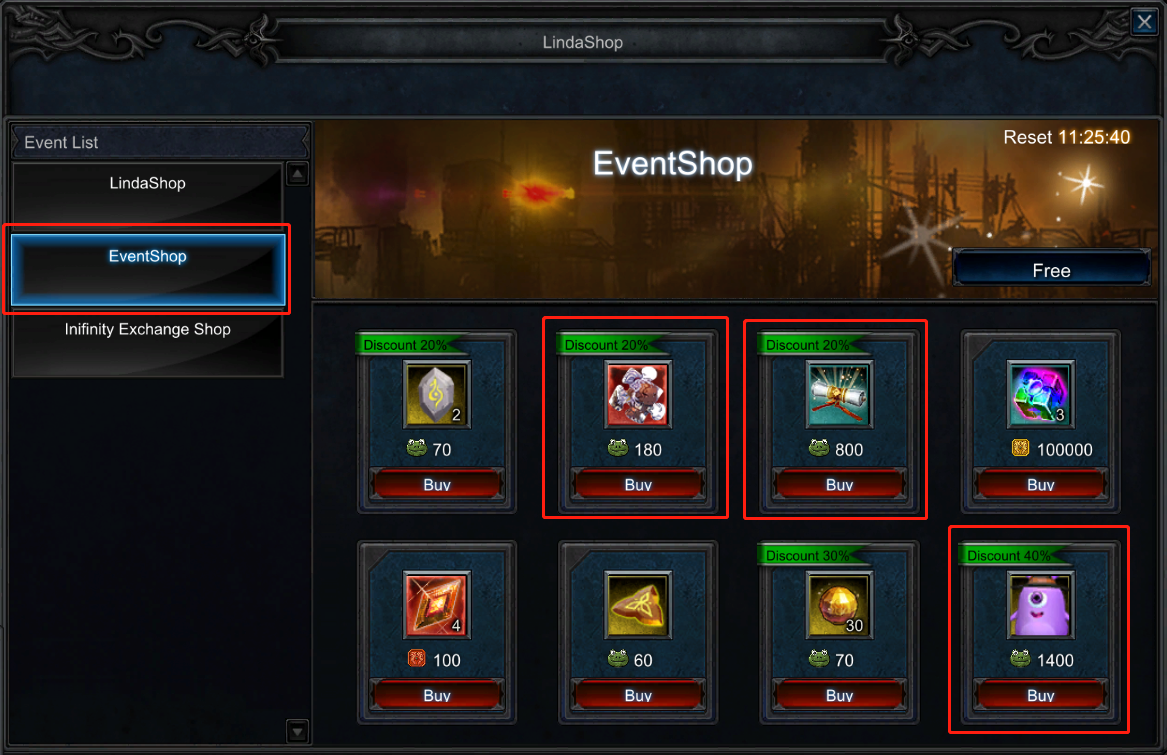Click the golden orb item icon
The width and height of the screenshot is (1167, 755).
839,605
